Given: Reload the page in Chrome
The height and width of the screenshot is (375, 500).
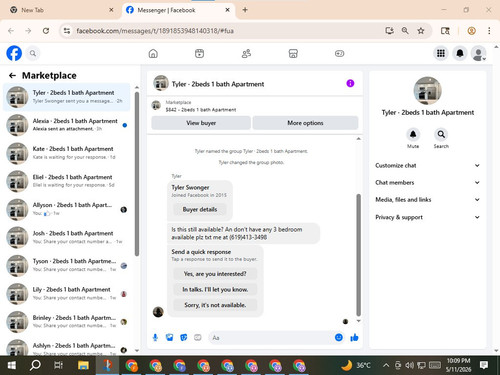Looking at the screenshot, I should [46, 31].
